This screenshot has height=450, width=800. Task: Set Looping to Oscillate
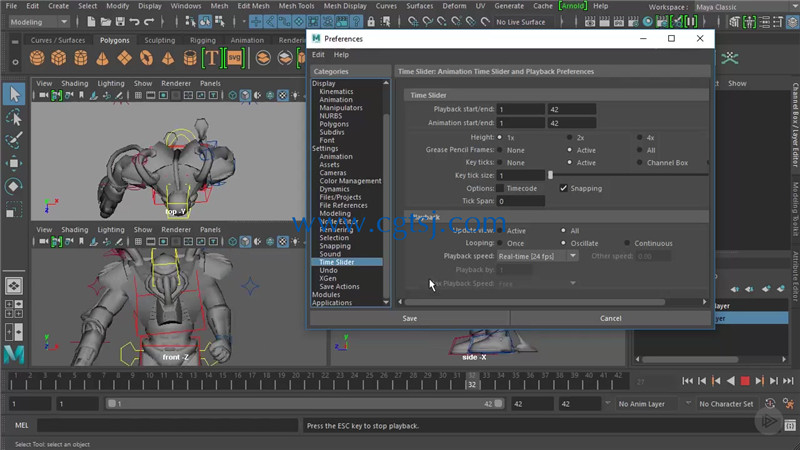[563, 243]
